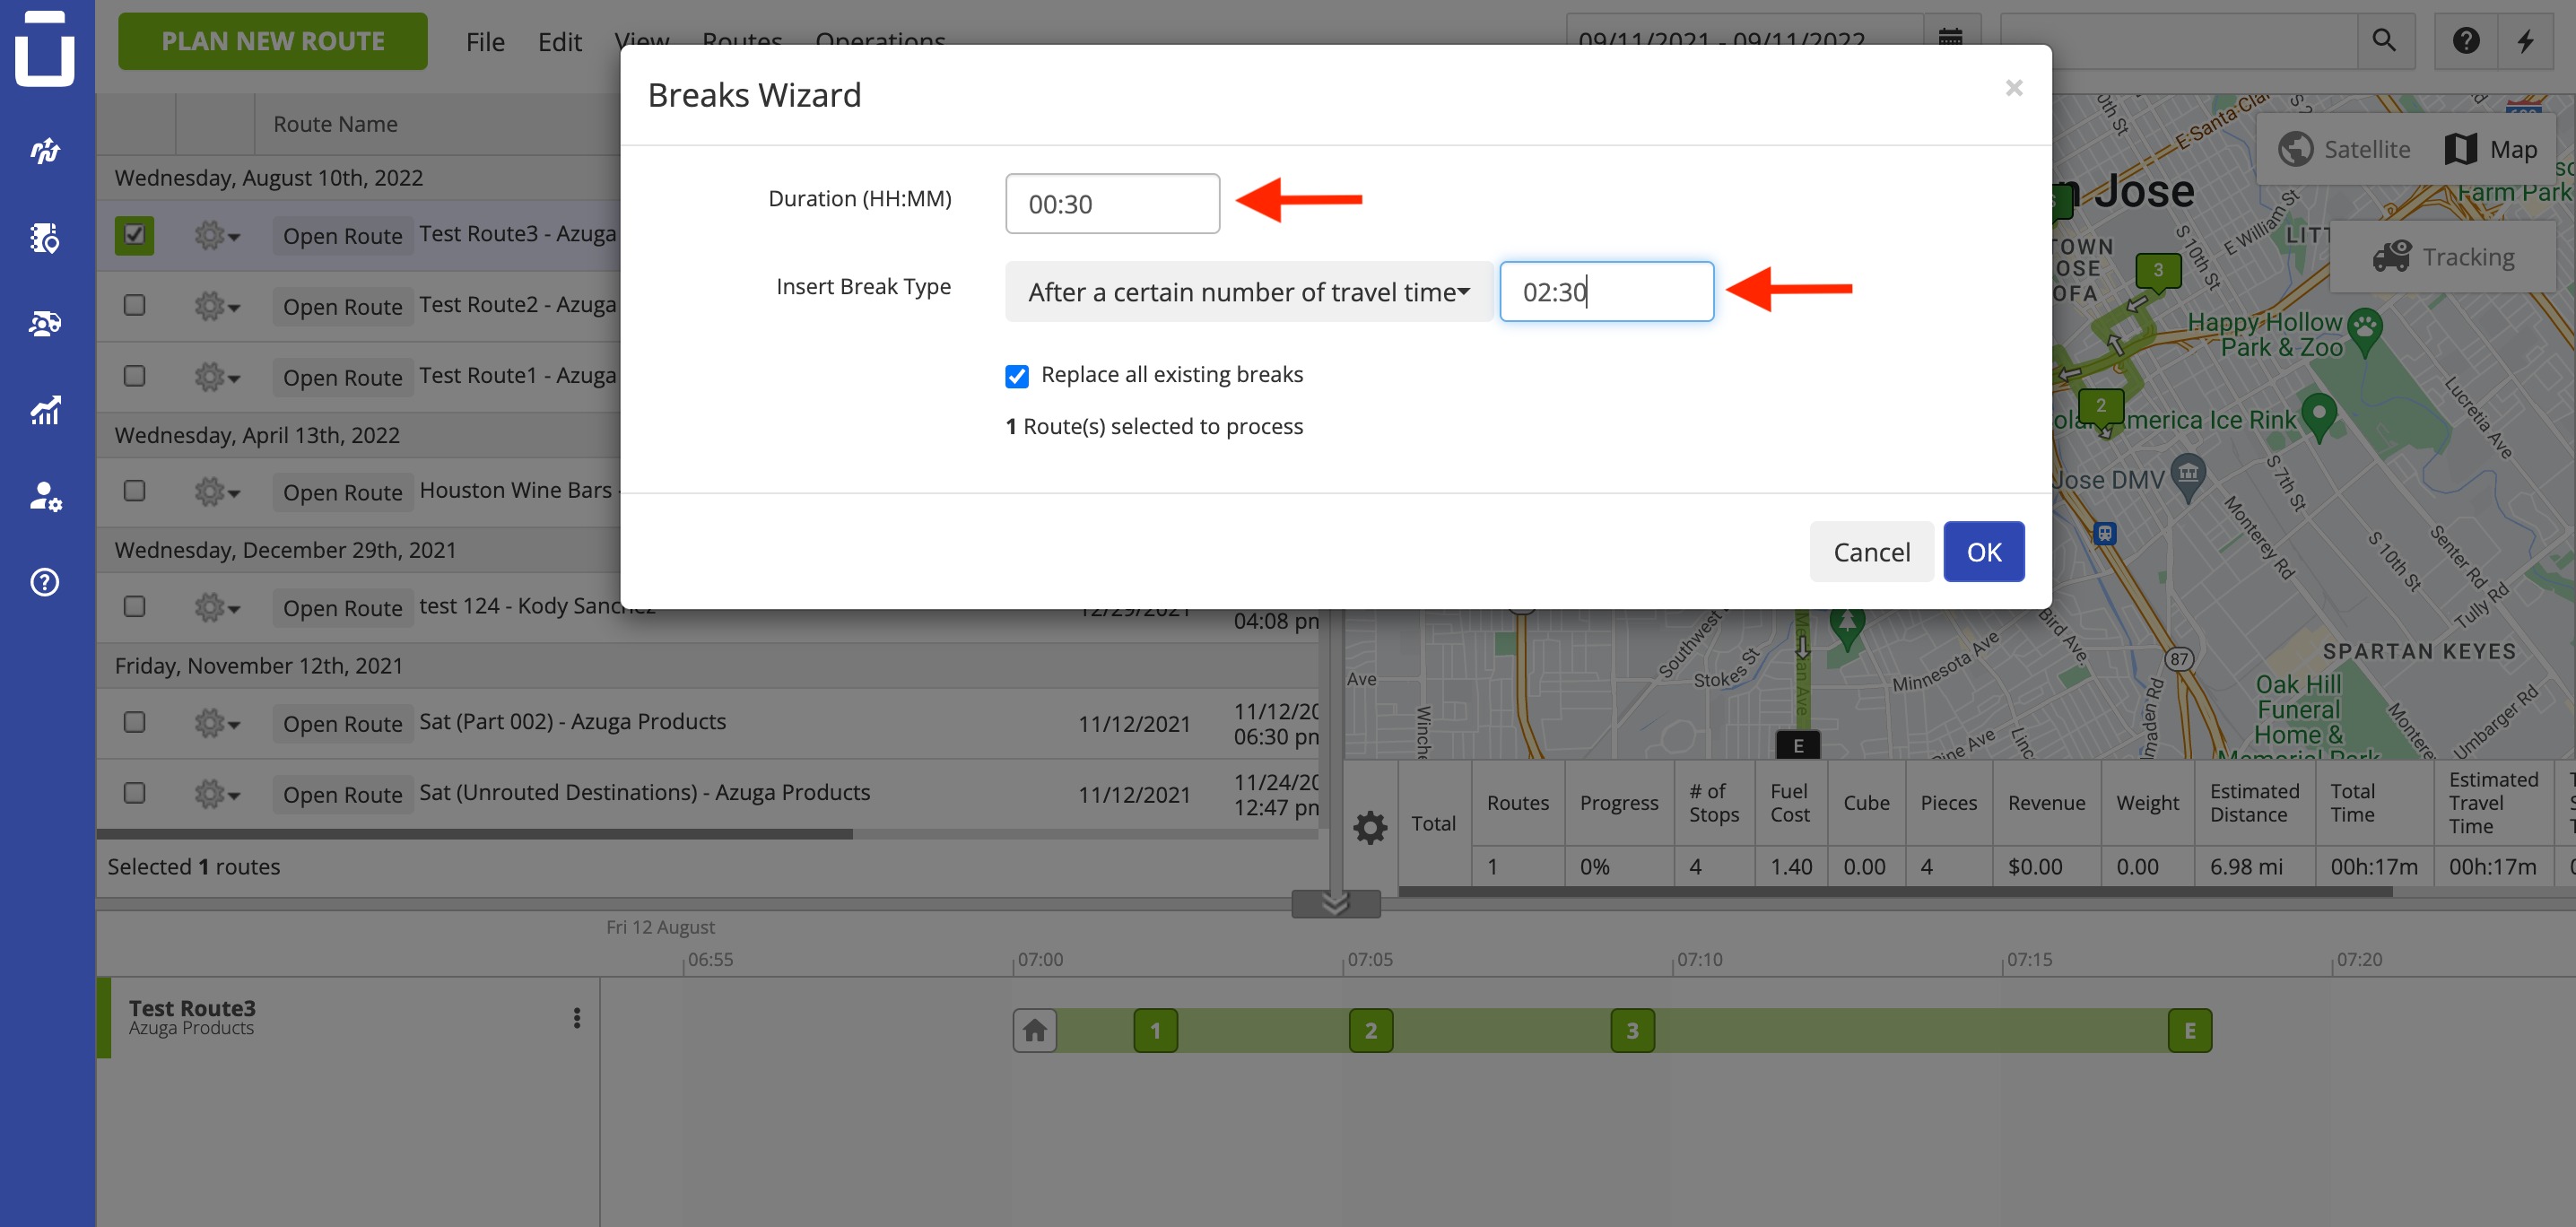Close the Breaks Wizard with the X
The width and height of the screenshot is (2576, 1227).
pos(2014,88)
